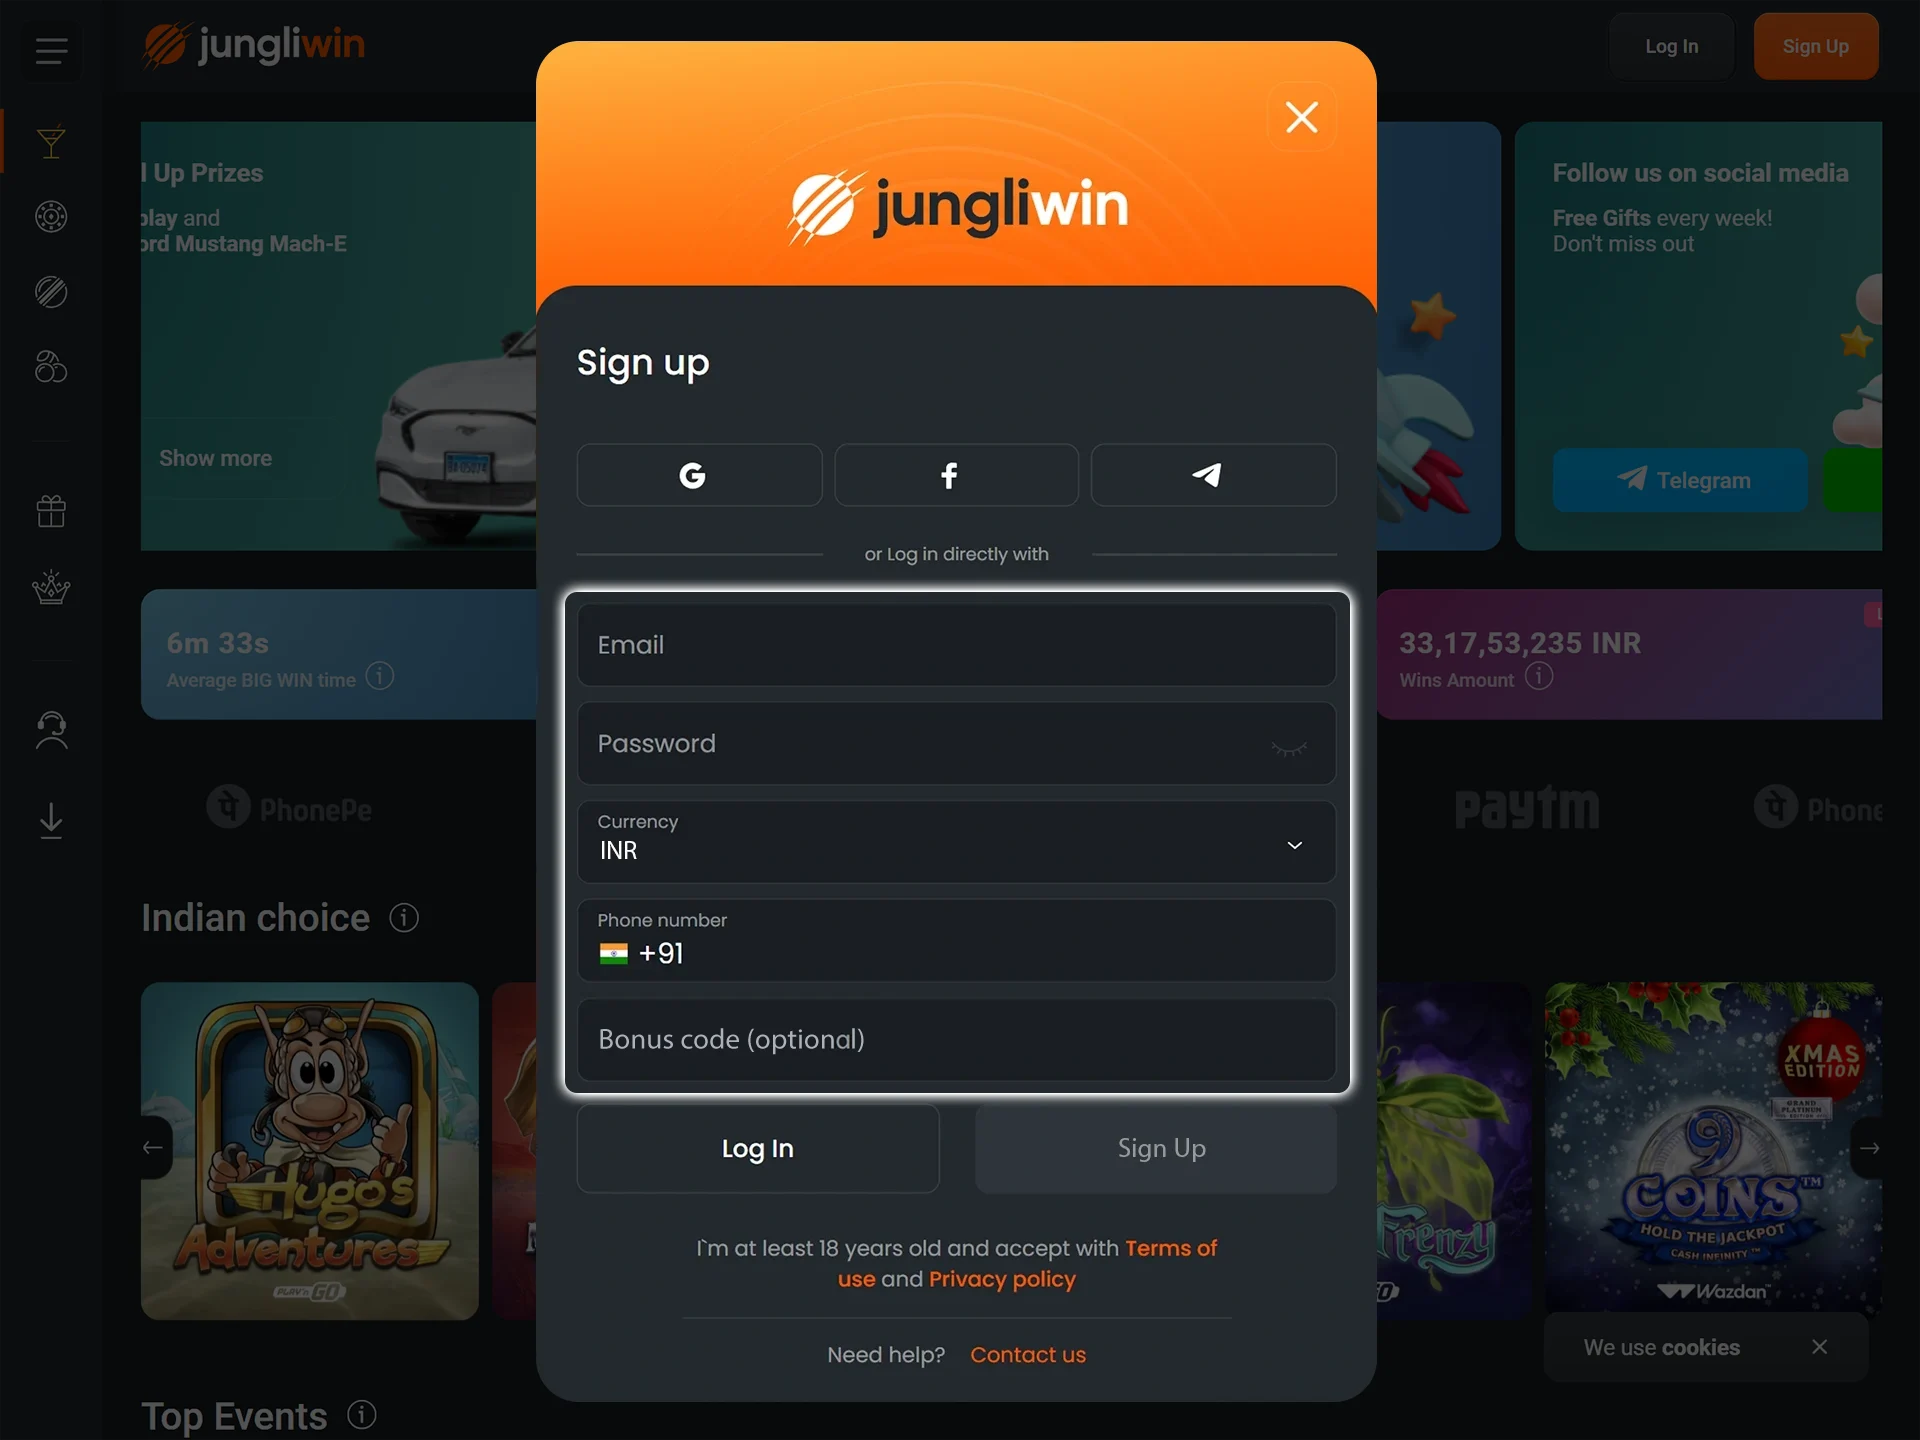Image resolution: width=1920 pixels, height=1440 pixels.
Task: Click the Email input field
Action: point(957,644)
